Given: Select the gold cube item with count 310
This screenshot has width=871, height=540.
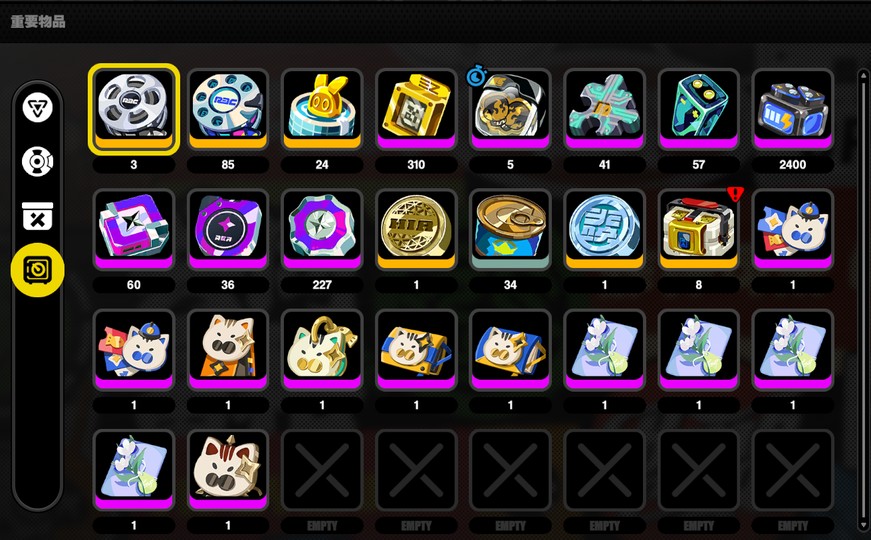Looking at the screenshot, I should pyautogui.click(x=416, y=109).
